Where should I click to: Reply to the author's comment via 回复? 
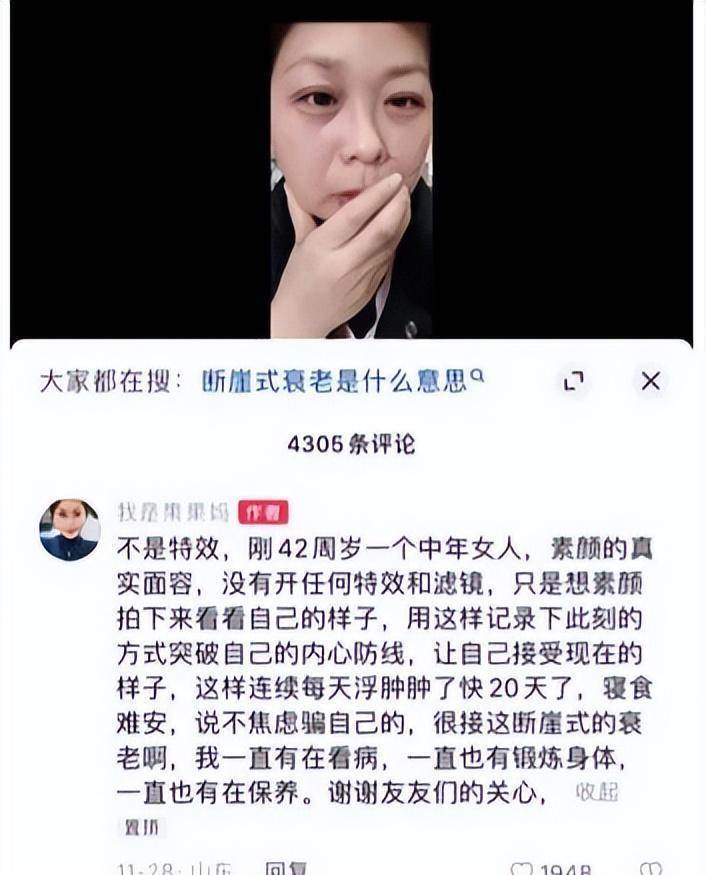tap(285, 868)
